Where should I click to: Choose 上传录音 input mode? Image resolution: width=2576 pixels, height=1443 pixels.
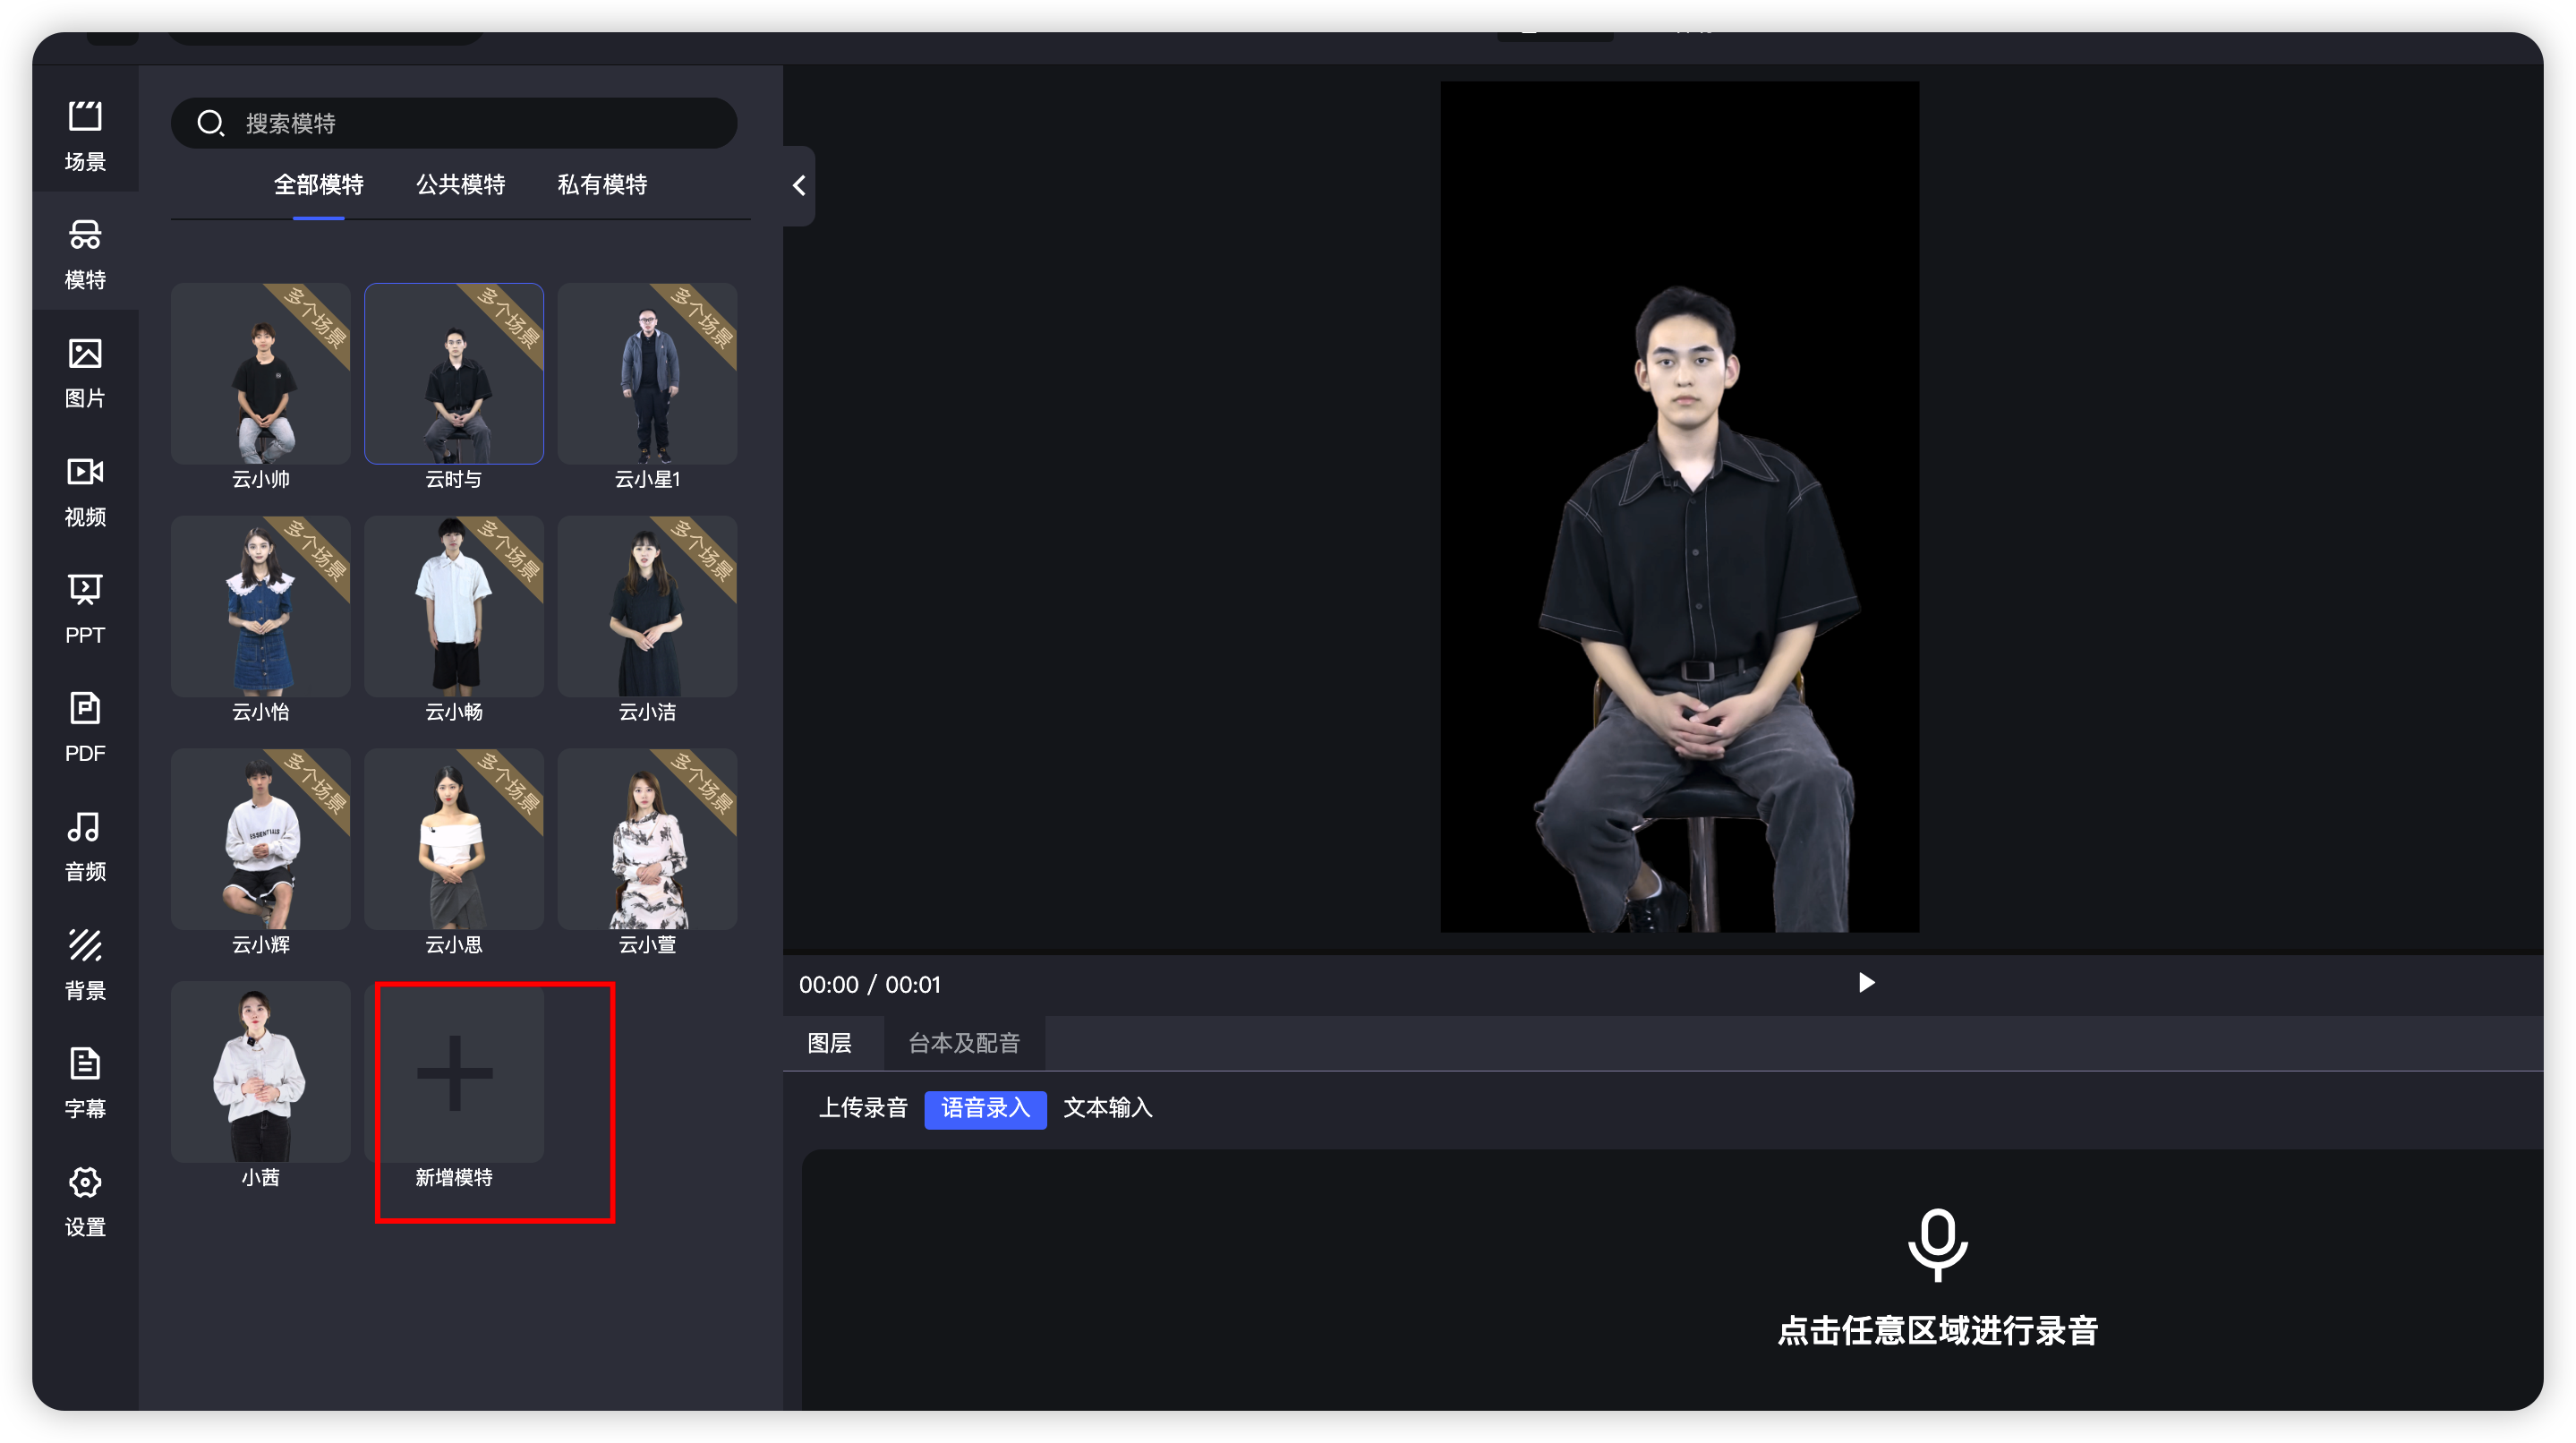click(863, 1108)
